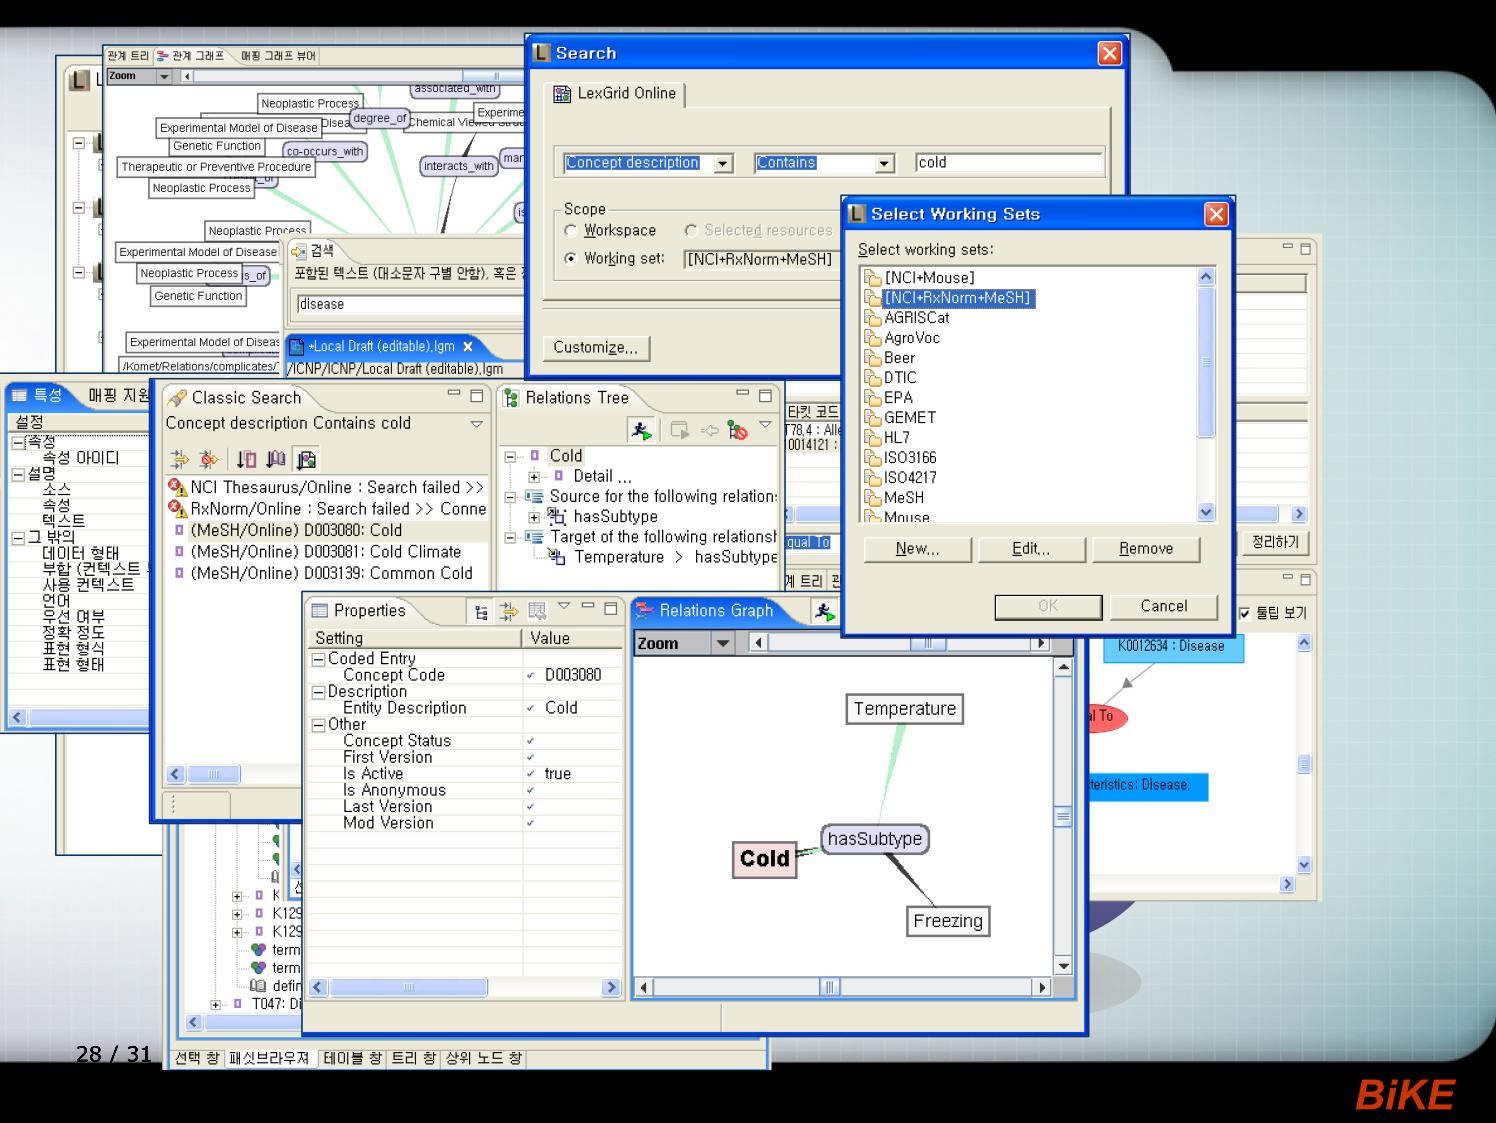Image resolution: width=1496 pixels, height=1123 pixels.
Task: Click down-arrow book icon in Classic Search toolbar
Action: tap(276, 460)
